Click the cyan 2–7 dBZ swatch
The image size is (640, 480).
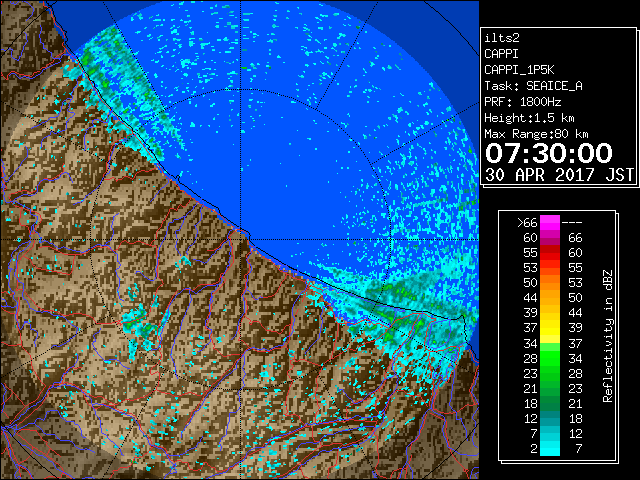(550, 448)
